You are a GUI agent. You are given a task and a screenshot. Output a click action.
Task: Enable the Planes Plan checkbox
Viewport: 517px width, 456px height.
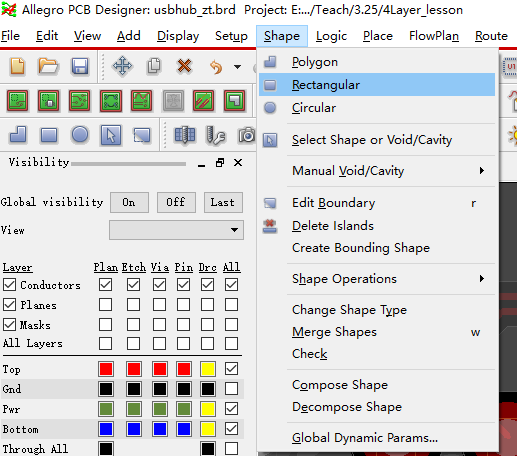(106, 305)
